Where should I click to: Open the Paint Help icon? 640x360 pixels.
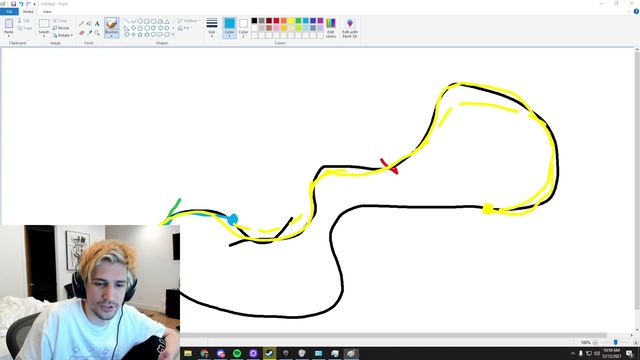click(x=636, y=11)
